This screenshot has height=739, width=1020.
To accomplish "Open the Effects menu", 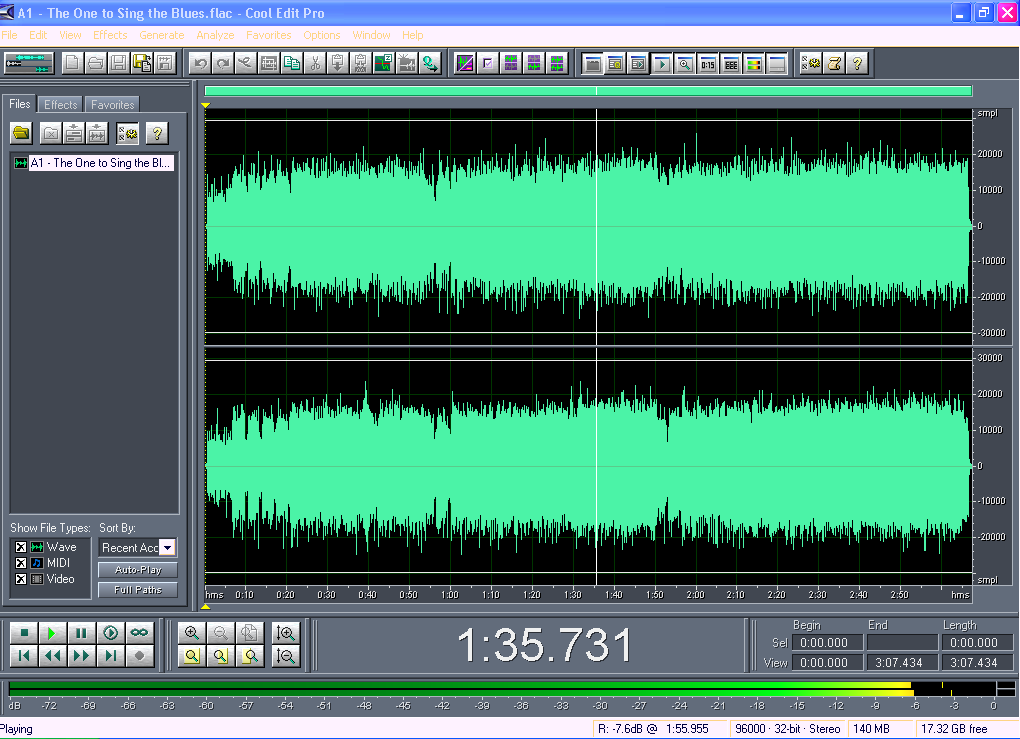I will point(110,35).
